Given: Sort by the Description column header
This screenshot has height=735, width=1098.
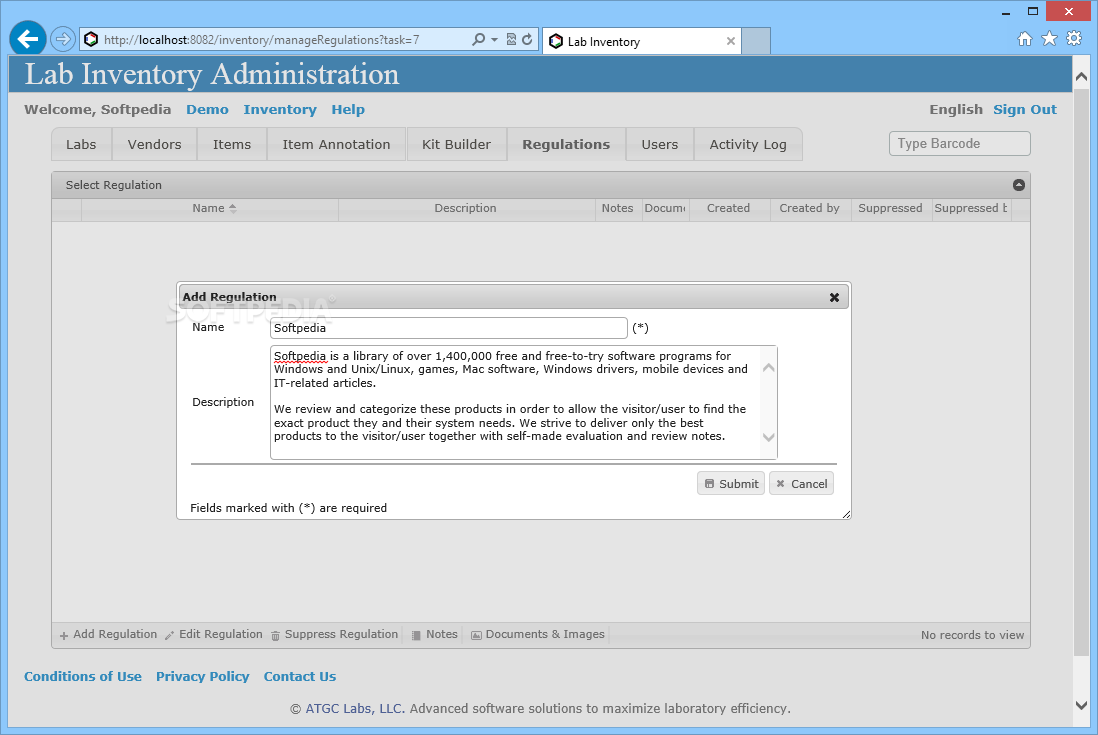Looking at the screenshot, I should point(466,209).
